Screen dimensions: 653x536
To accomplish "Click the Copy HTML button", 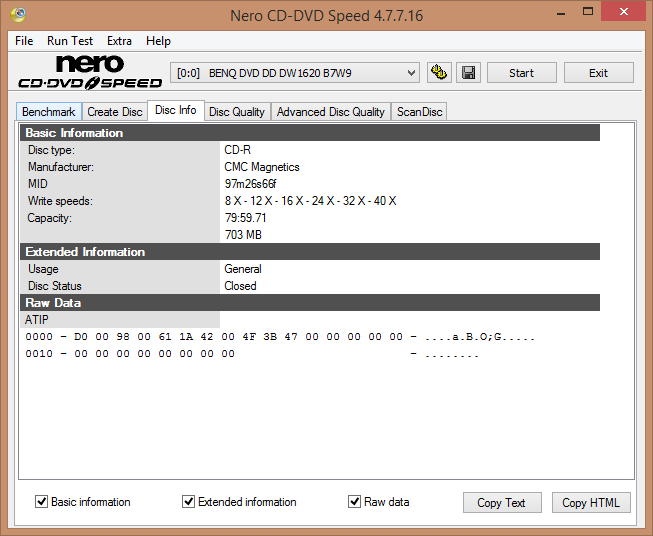I will coord(591,503).
